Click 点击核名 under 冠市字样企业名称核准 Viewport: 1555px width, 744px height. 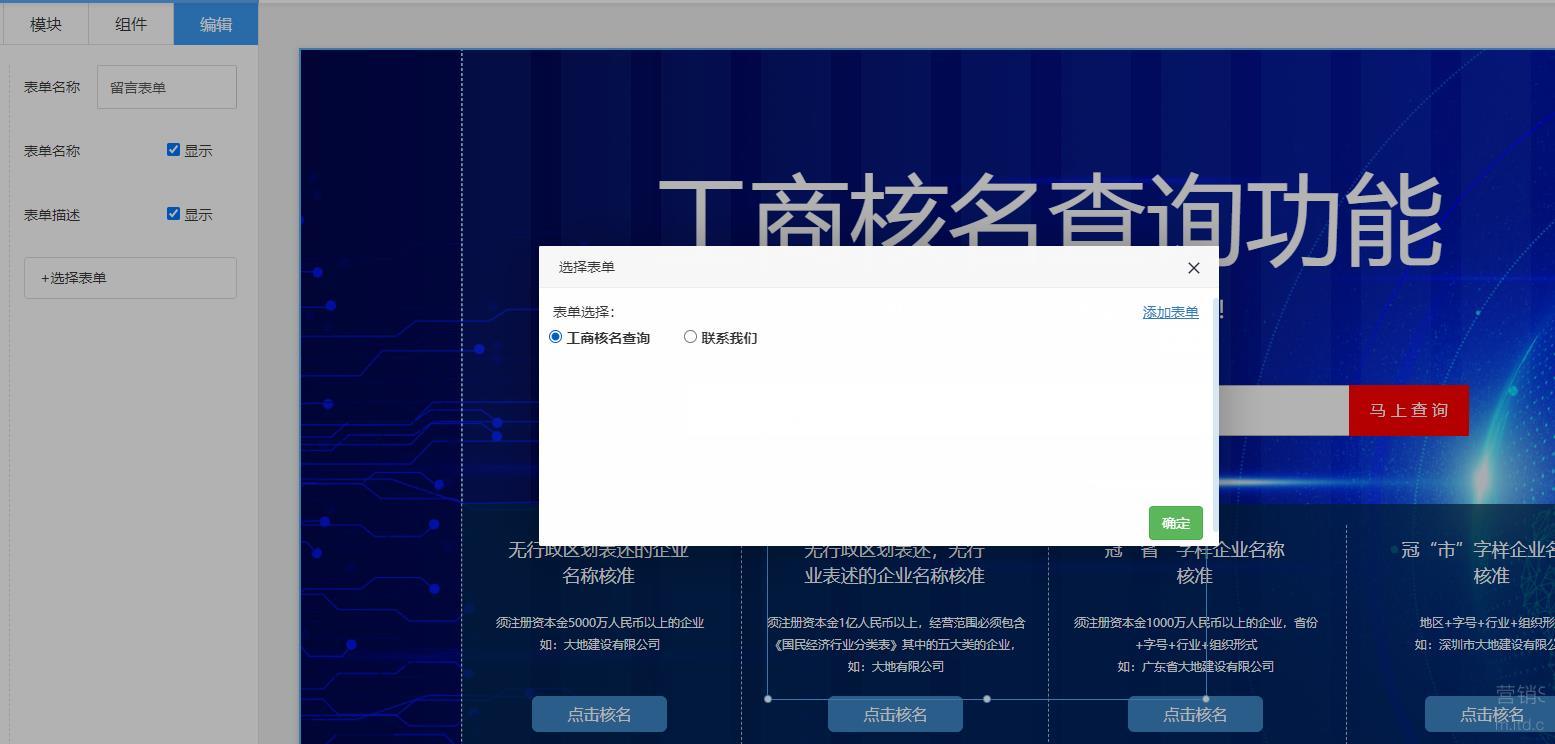pyautogui.click(x=1490, y=714)
